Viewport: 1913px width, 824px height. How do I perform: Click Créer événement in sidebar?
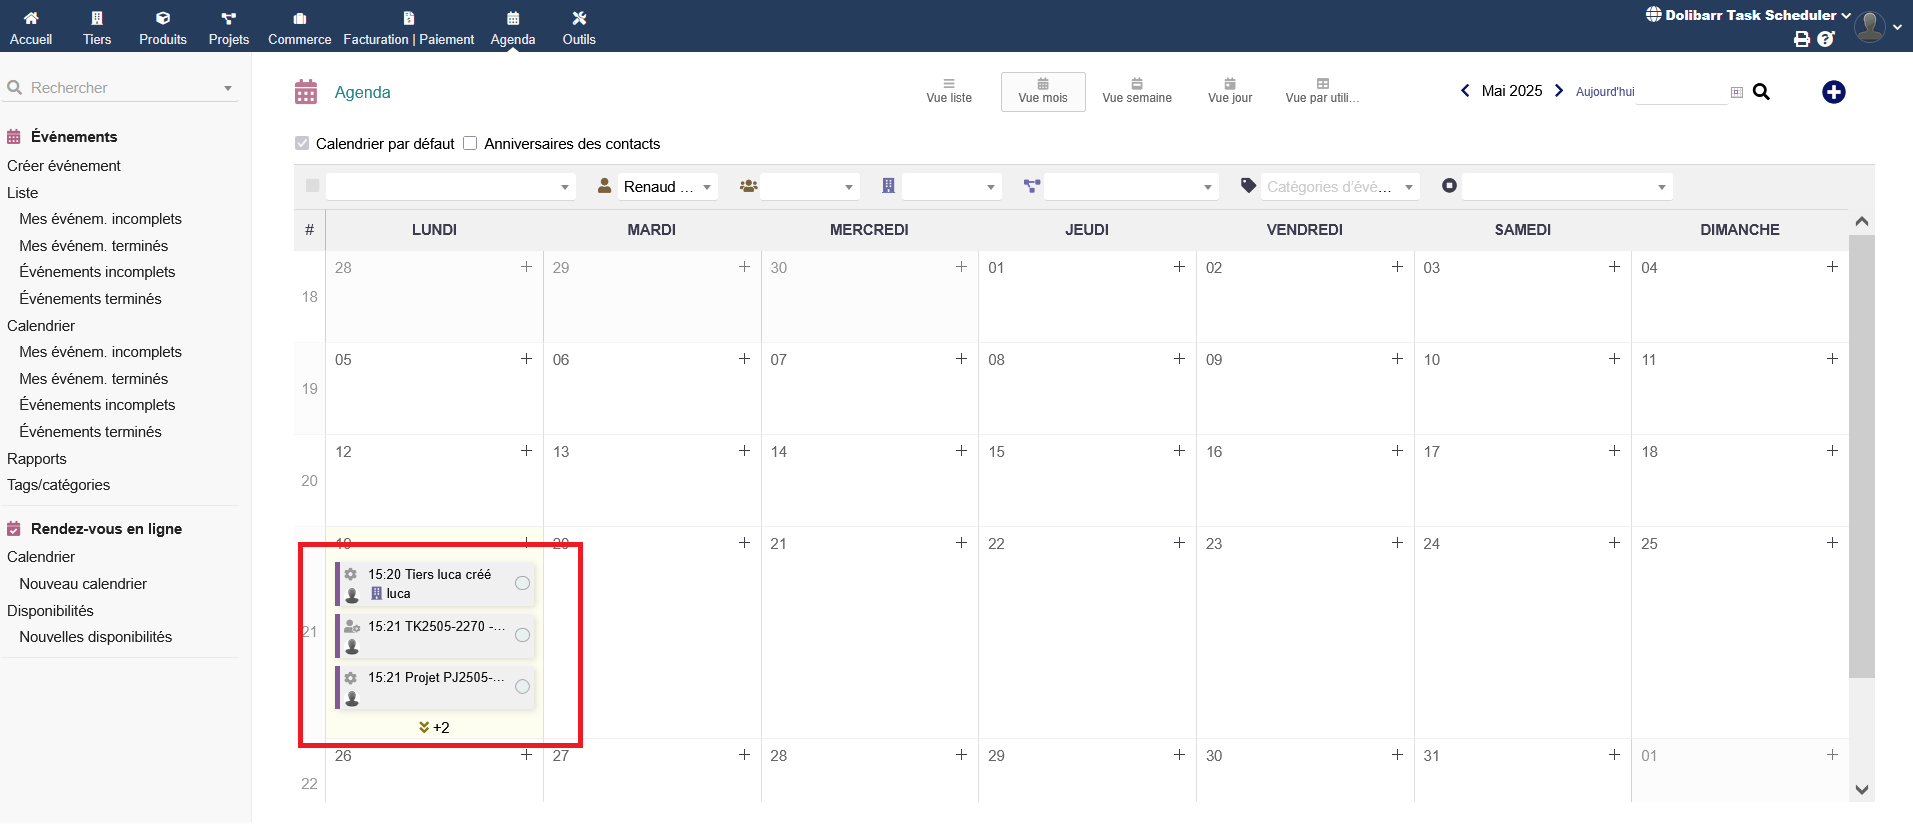[64, 166]
